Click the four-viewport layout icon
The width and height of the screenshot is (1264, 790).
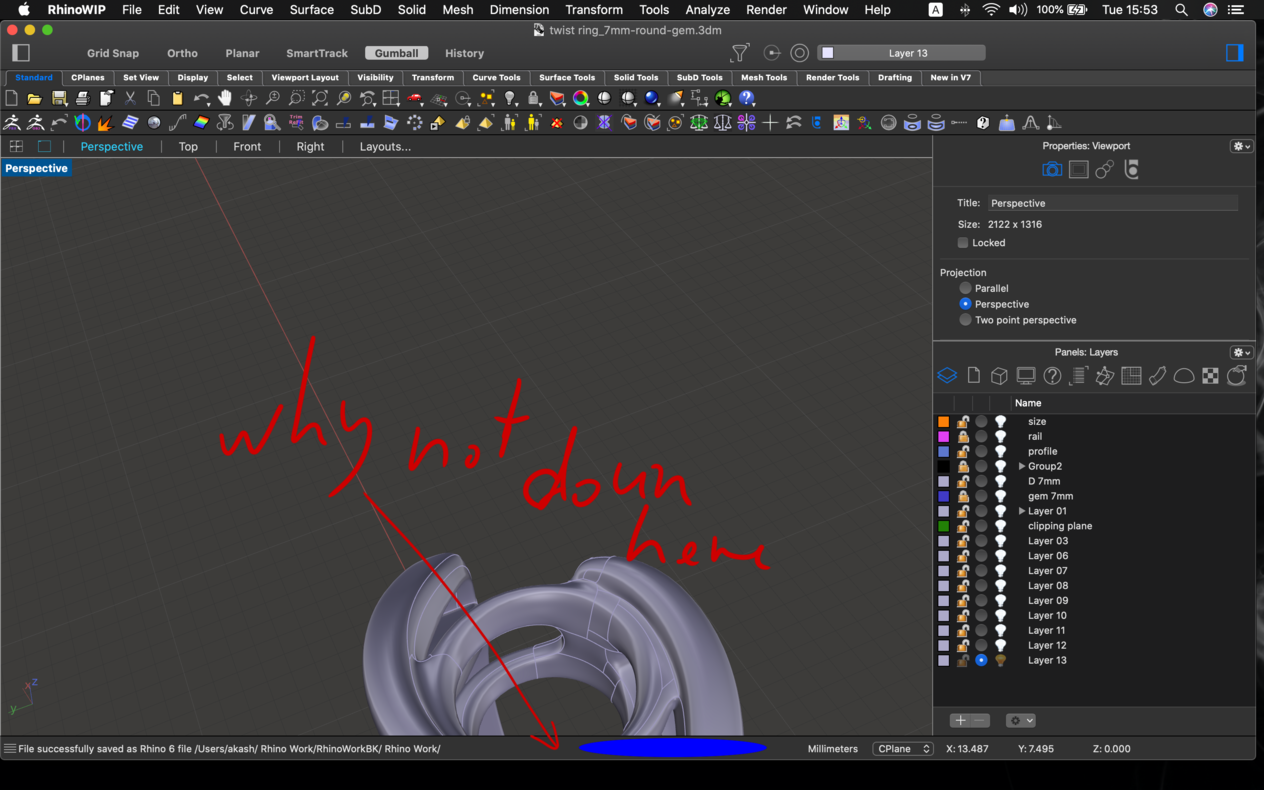[391, 98]
